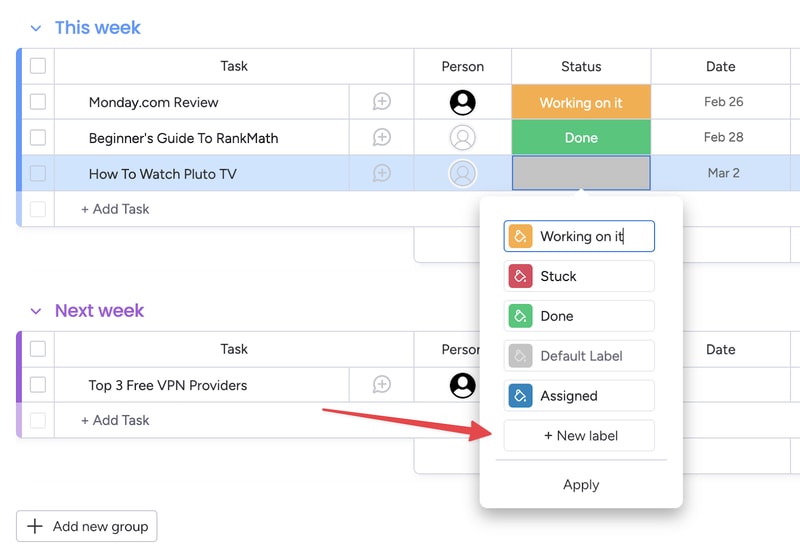Collapse the Next week group
This screenshot has height=559, width=800.
pyautogui.click(x=36, y=311)
